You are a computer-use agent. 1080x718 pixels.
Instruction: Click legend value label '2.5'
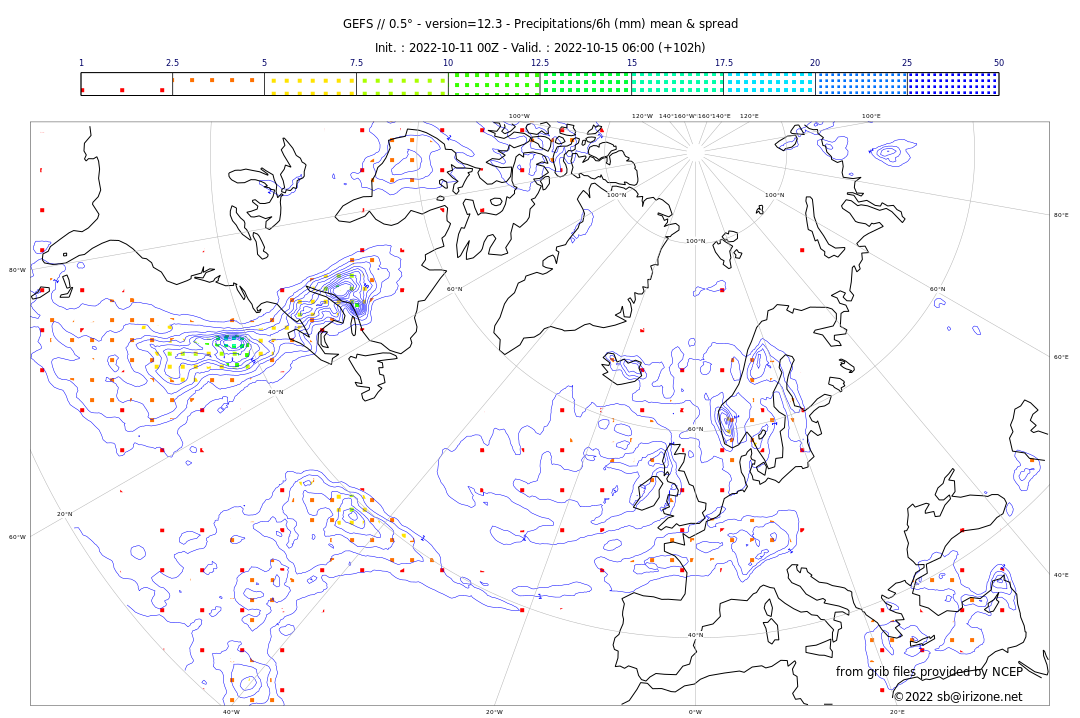tap(172, 63)
